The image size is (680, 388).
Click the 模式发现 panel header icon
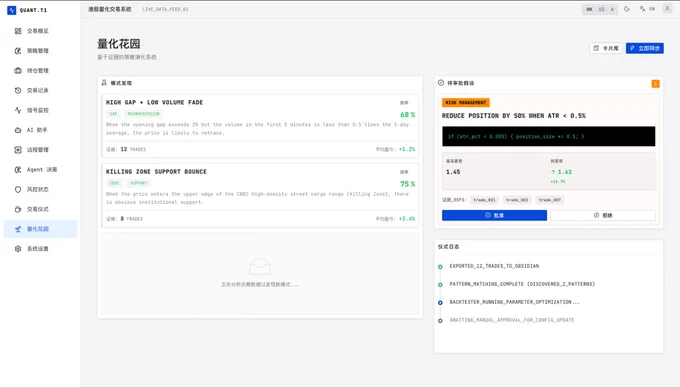click(x=104, y=83)
